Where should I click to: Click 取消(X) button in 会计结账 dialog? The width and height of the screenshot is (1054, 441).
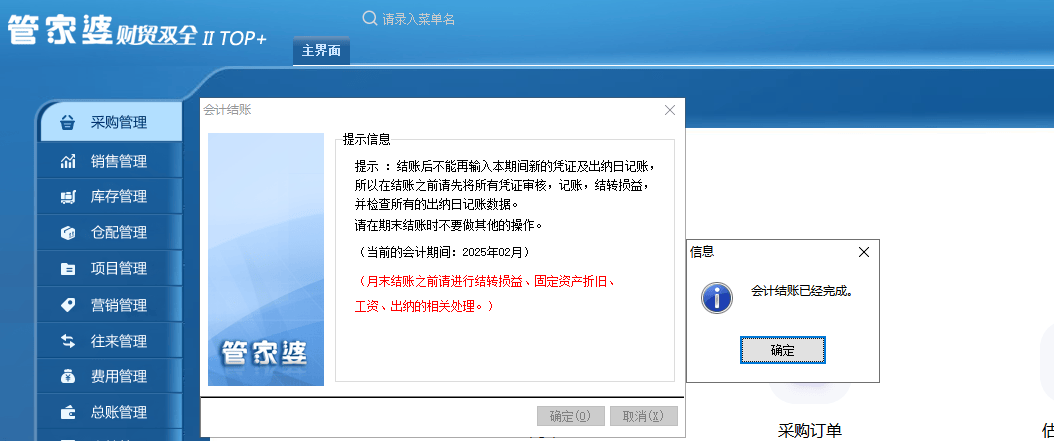pyautogui.click(x=643, y=416)
